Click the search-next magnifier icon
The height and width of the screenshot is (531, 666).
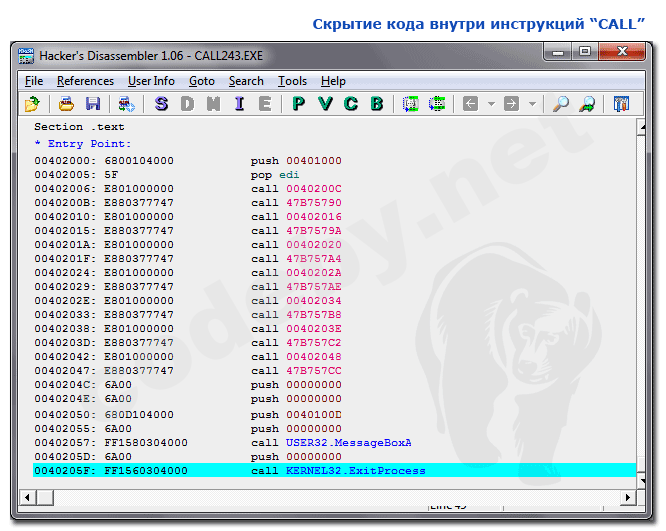pos(587,104)
